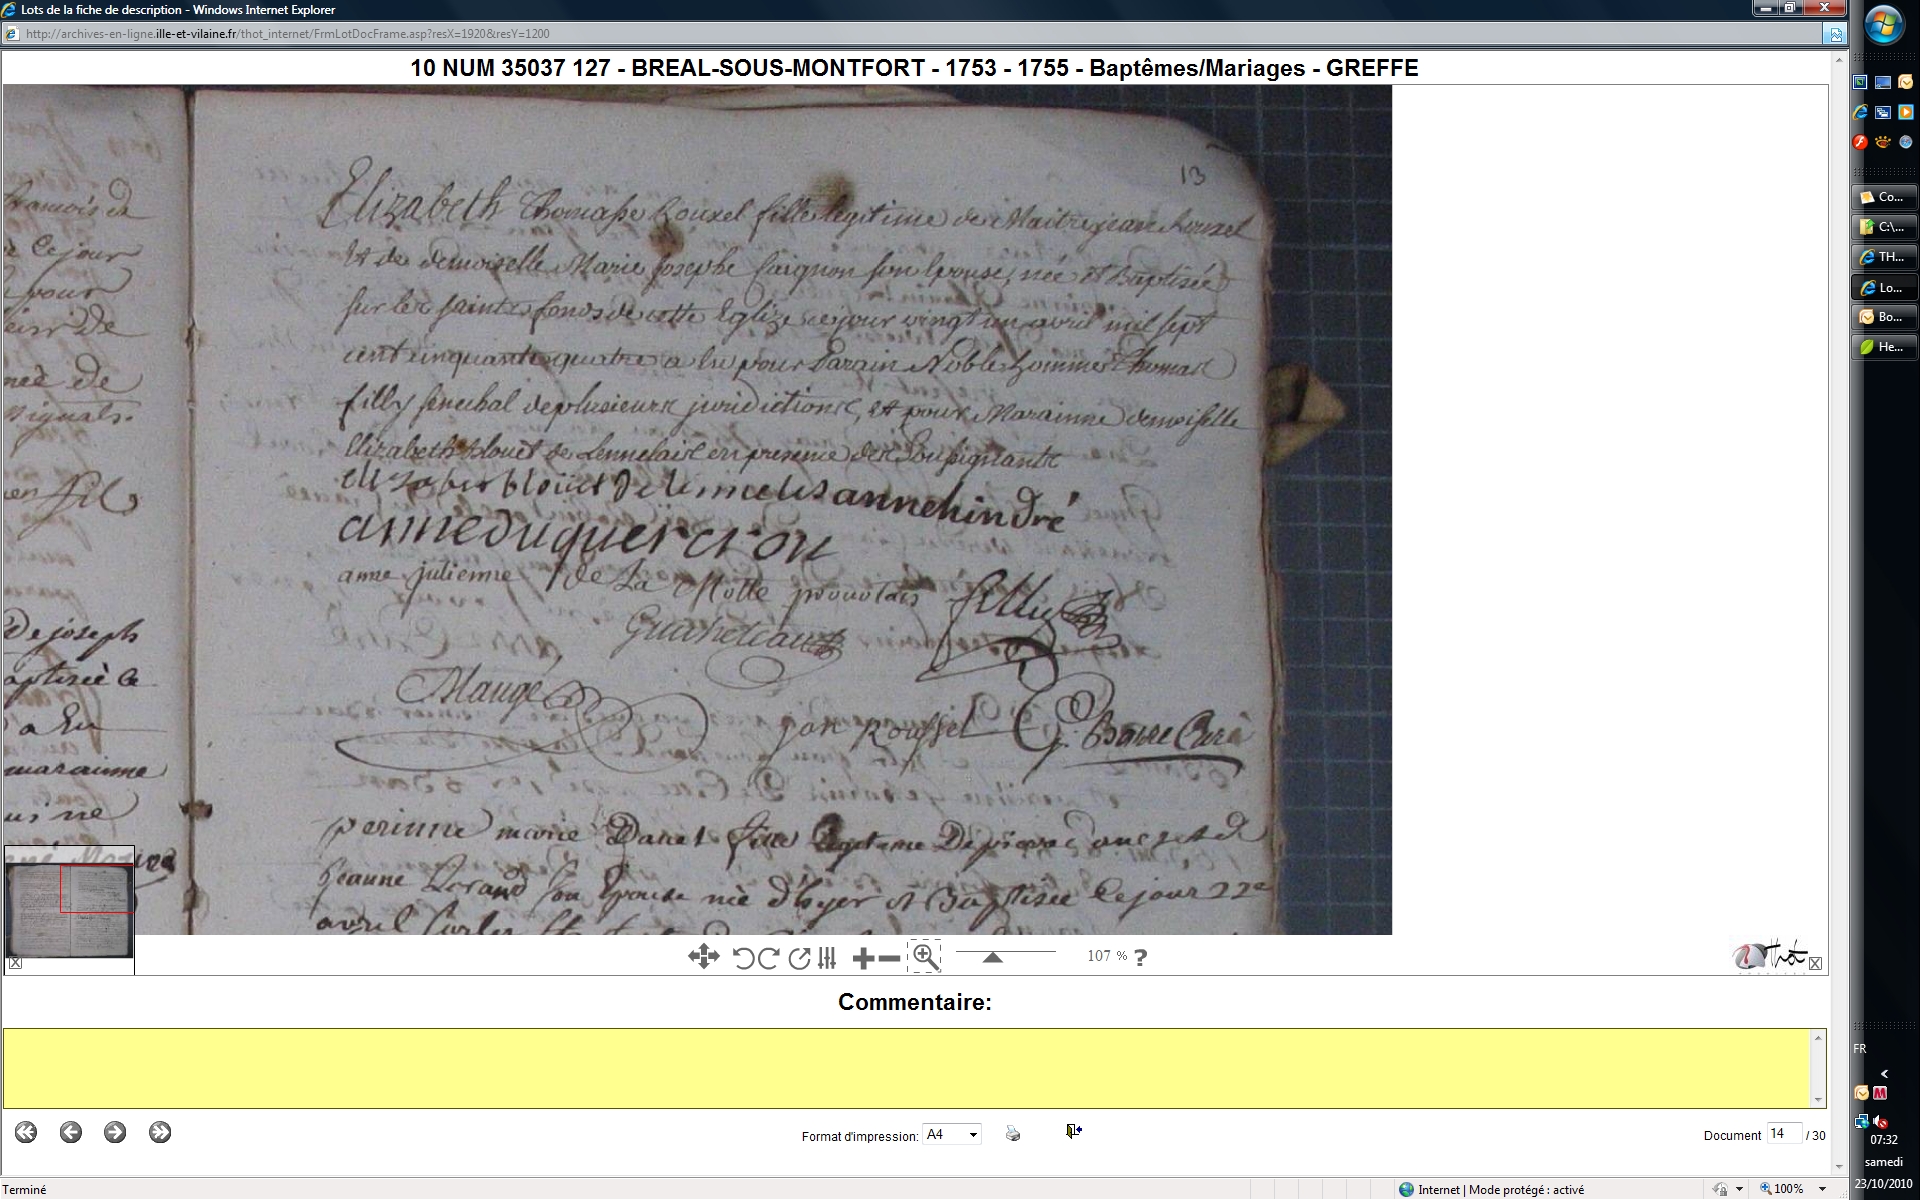Open the 100% zoom level dropdown in status bar
Screen dimensions: 1920x1200
[x=1822, y=1189]
